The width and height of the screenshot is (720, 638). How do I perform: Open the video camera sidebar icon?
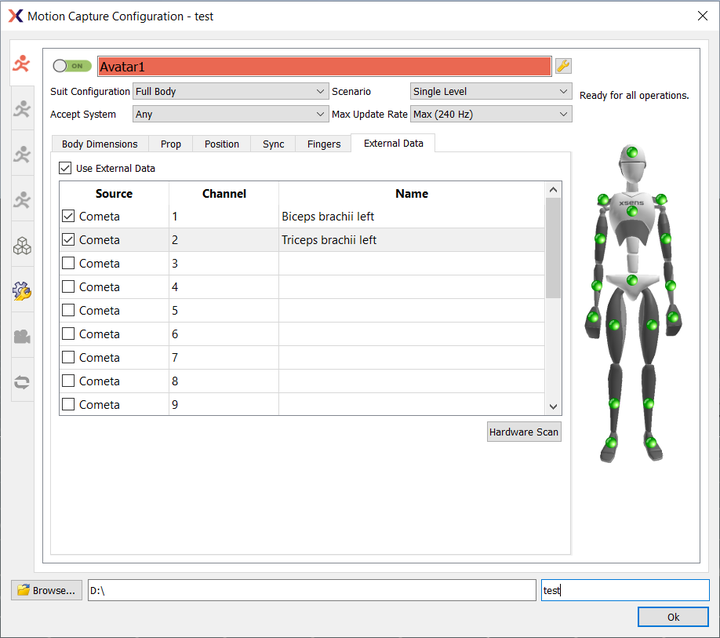(22, 337)
